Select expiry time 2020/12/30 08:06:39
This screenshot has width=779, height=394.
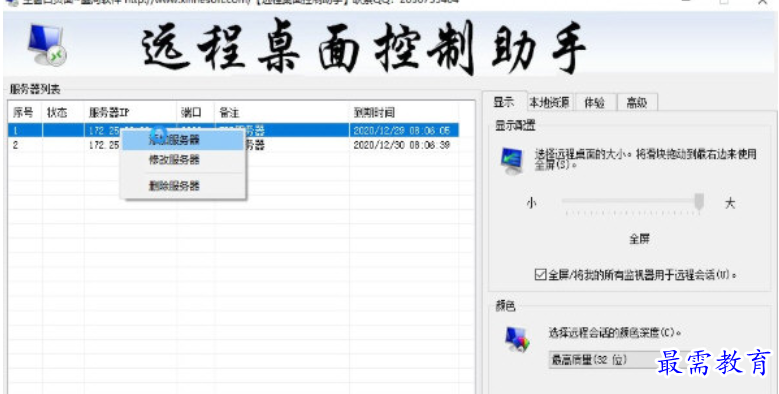coord(401,145)
